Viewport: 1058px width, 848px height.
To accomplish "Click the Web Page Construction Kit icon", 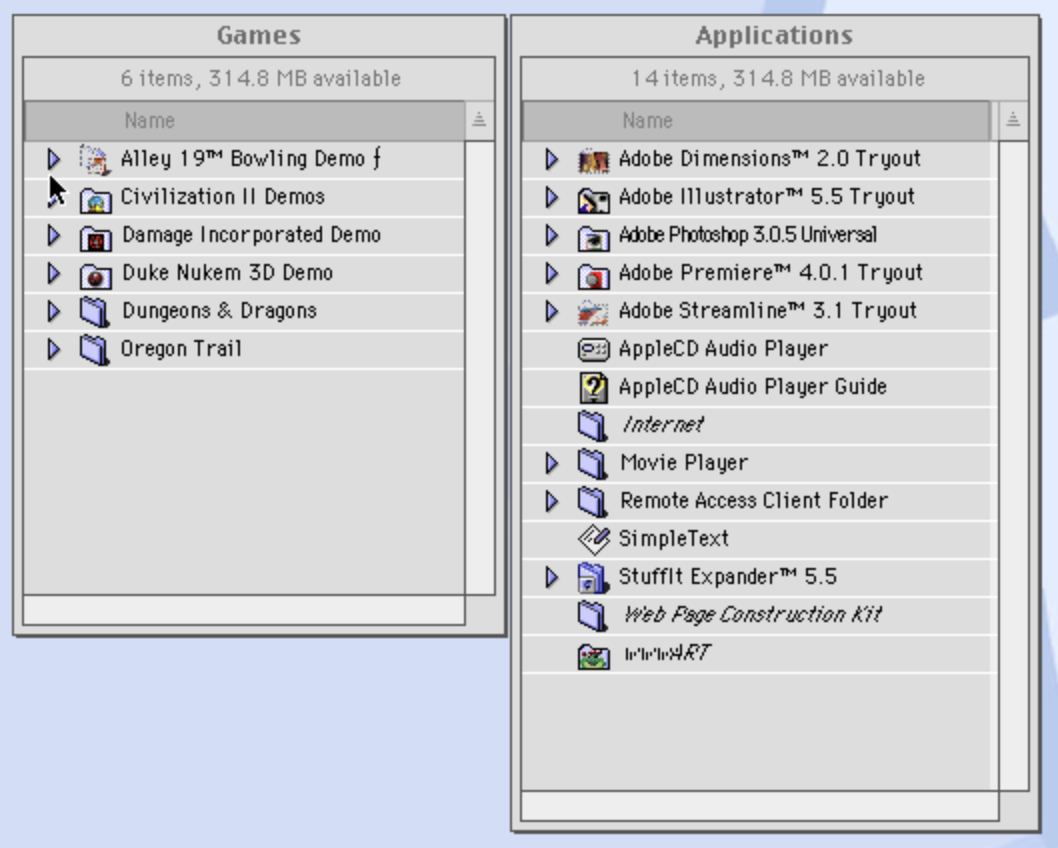I will click(593, 615).
